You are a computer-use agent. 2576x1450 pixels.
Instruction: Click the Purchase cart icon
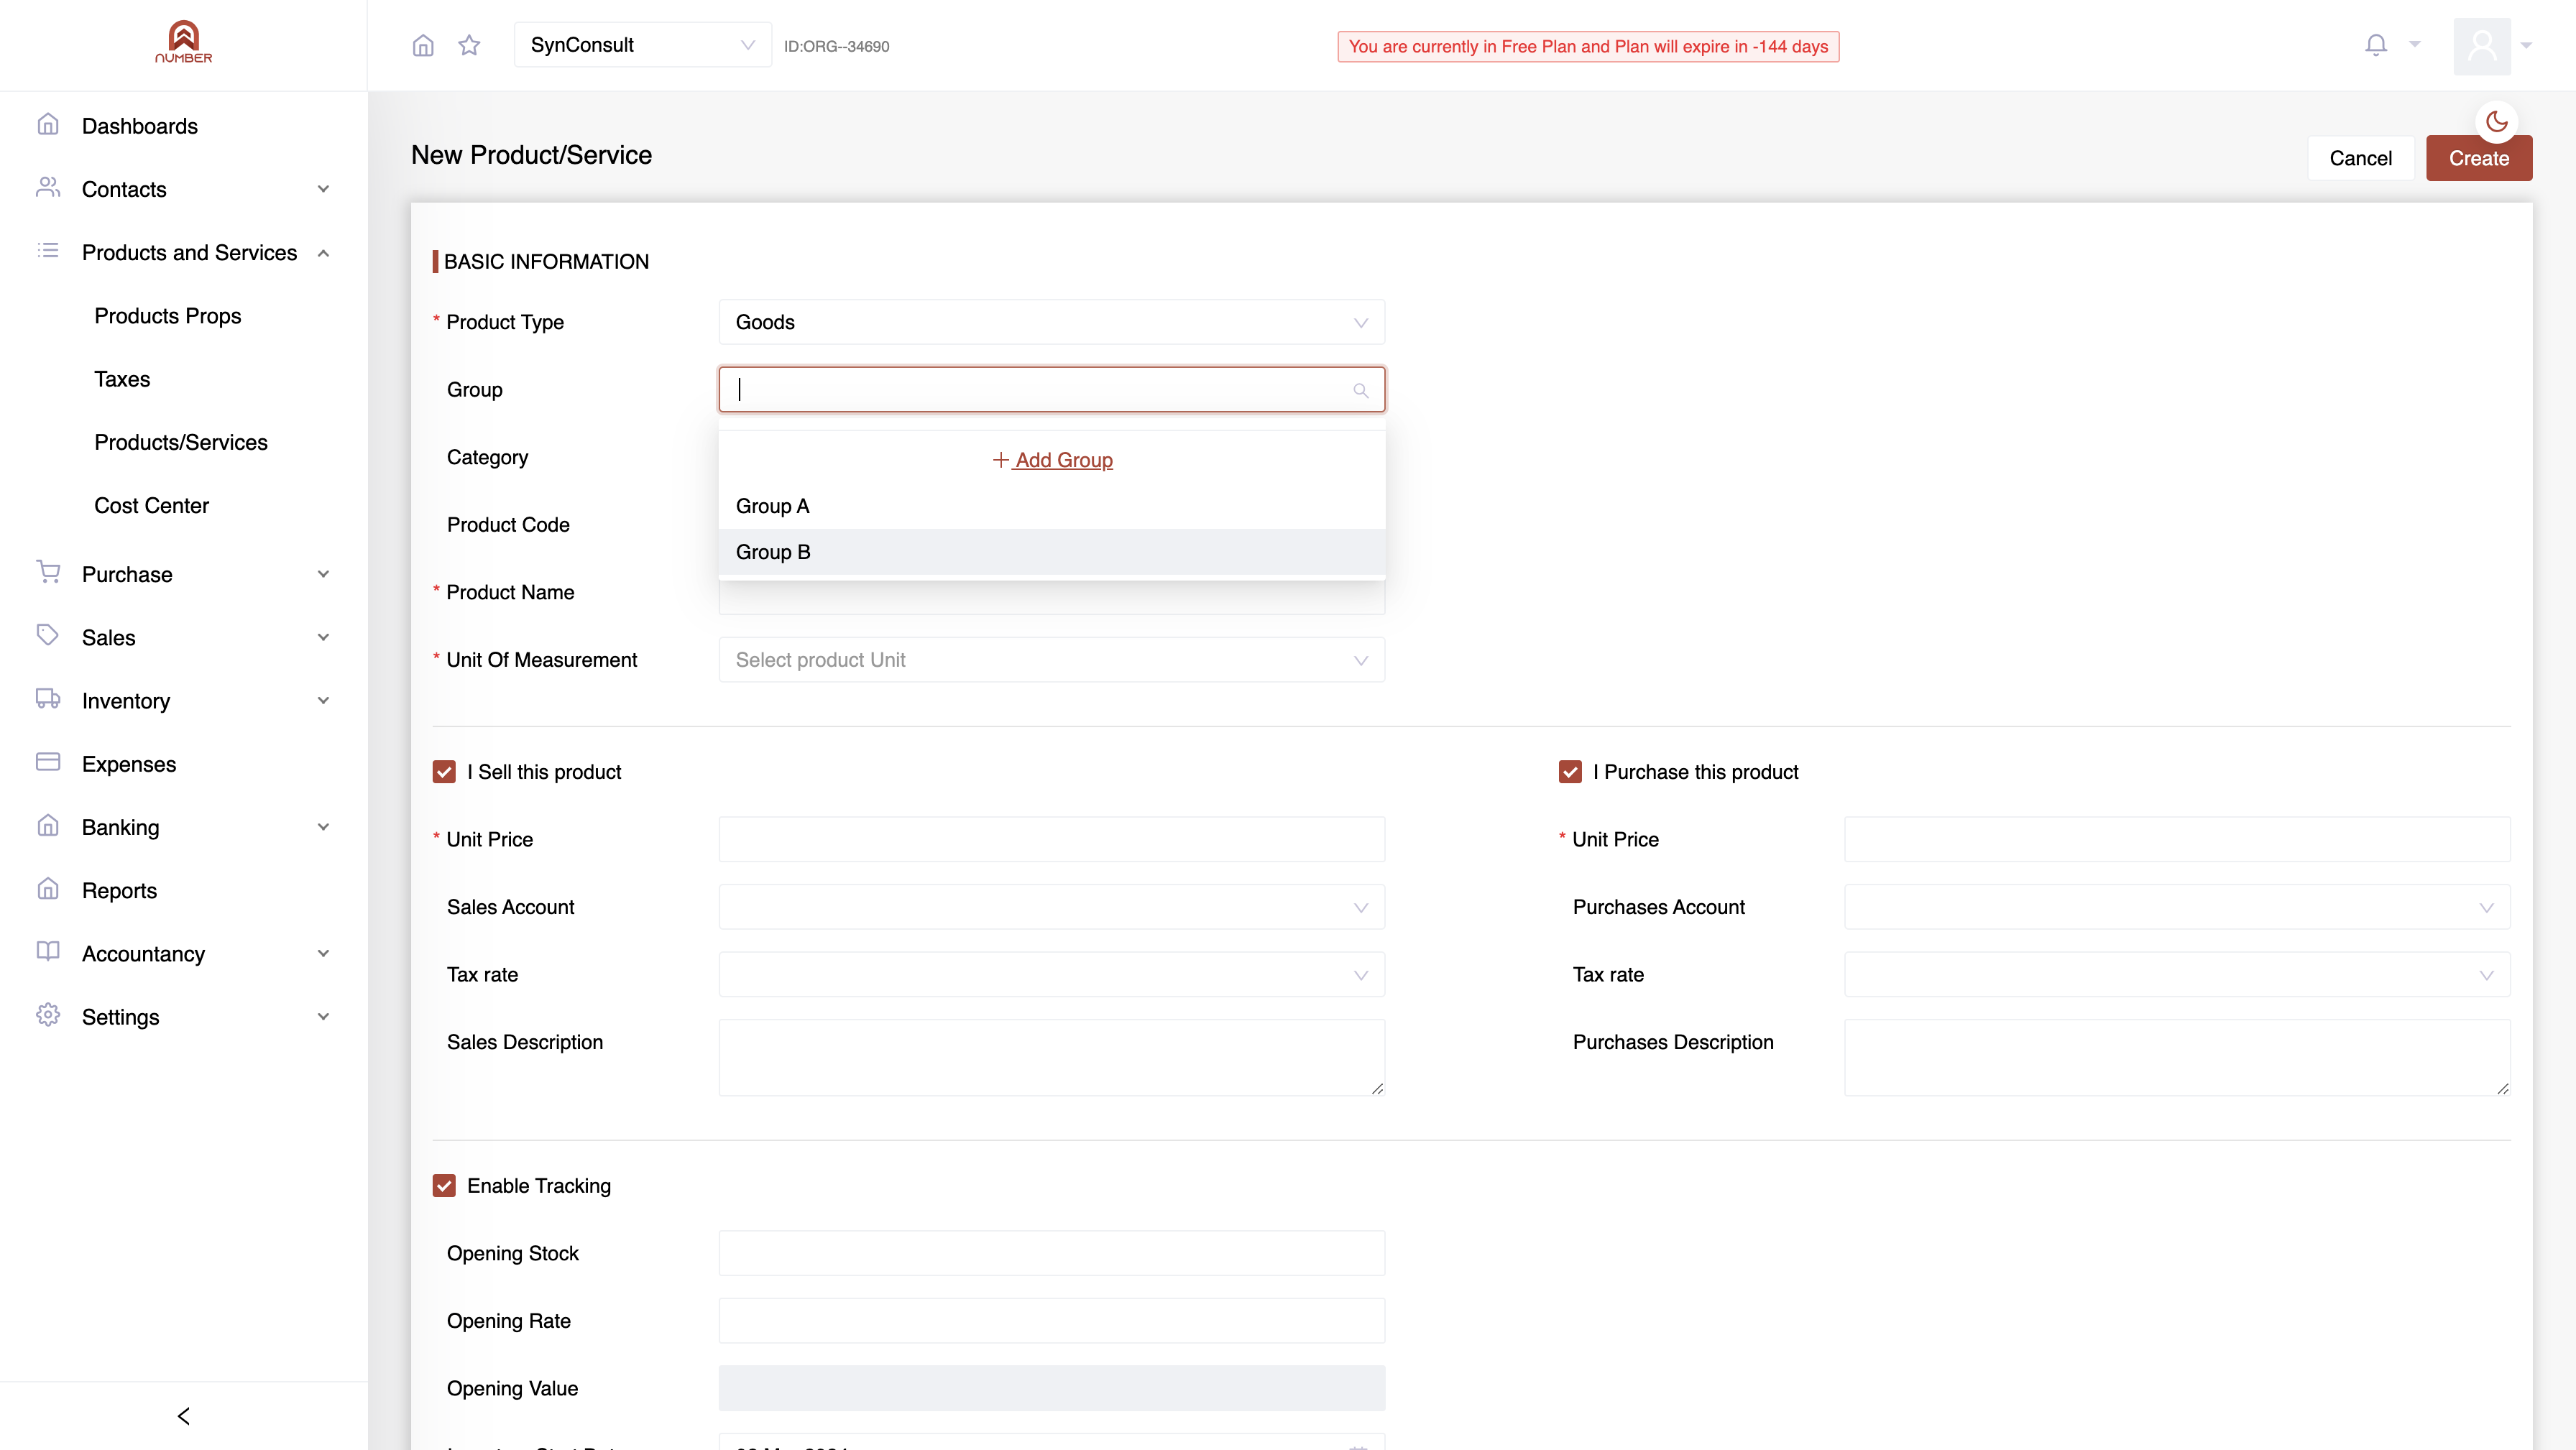coord(48,572)
